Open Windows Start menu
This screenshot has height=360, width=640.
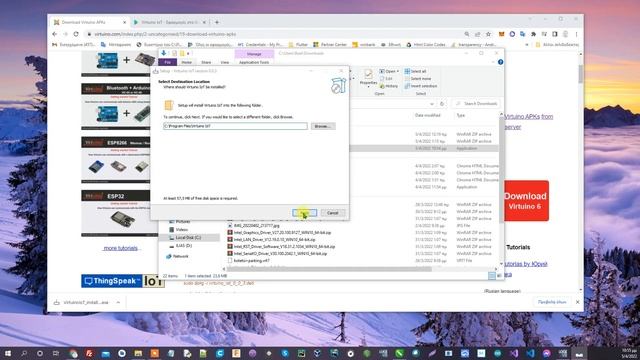coord(7,353)
